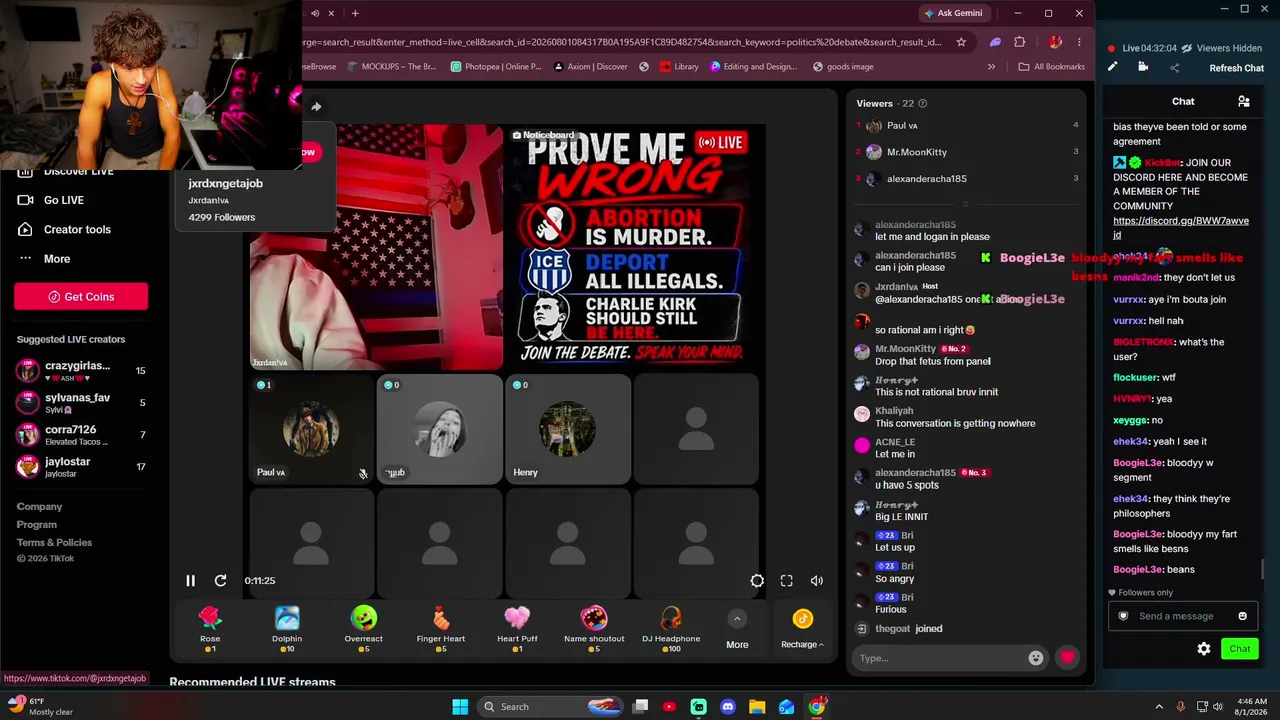Screen dimensions: 1280x720
Task: Open the Program footer link
Action: click(x=37, y=525)
